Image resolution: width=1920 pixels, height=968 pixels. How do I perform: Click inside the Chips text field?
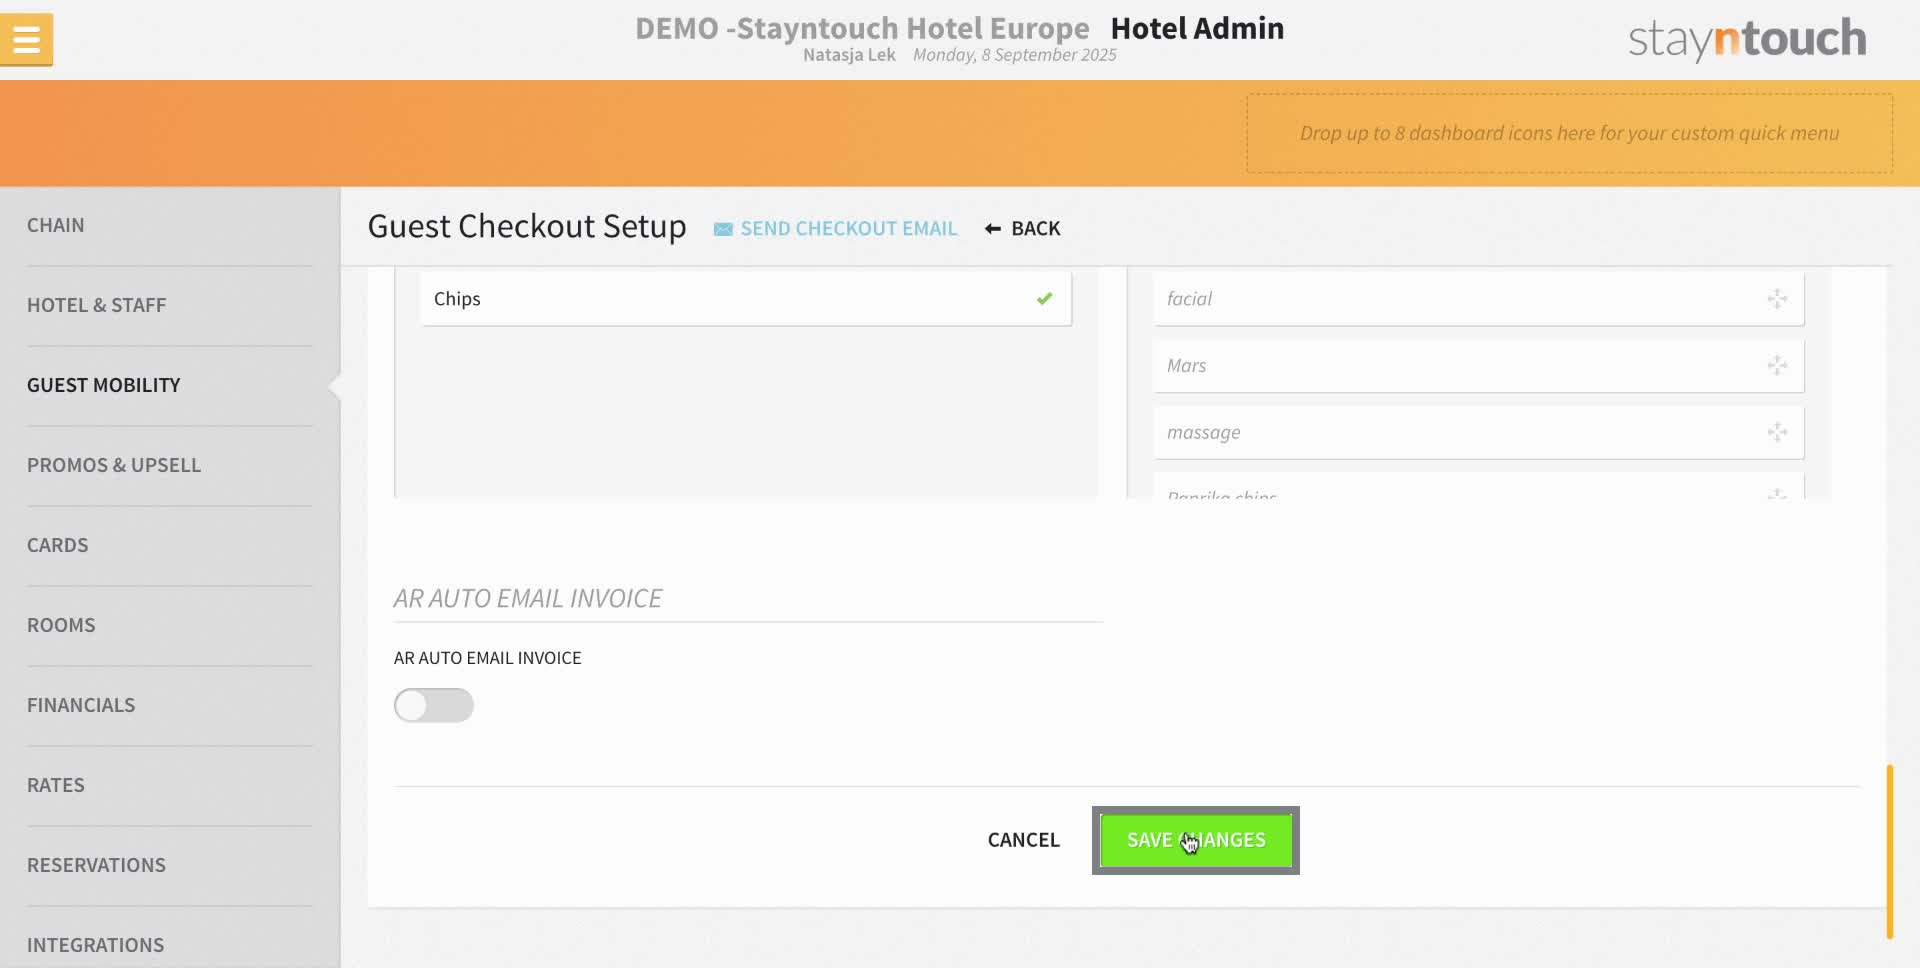pyautogui.click(x=700, y=298)
